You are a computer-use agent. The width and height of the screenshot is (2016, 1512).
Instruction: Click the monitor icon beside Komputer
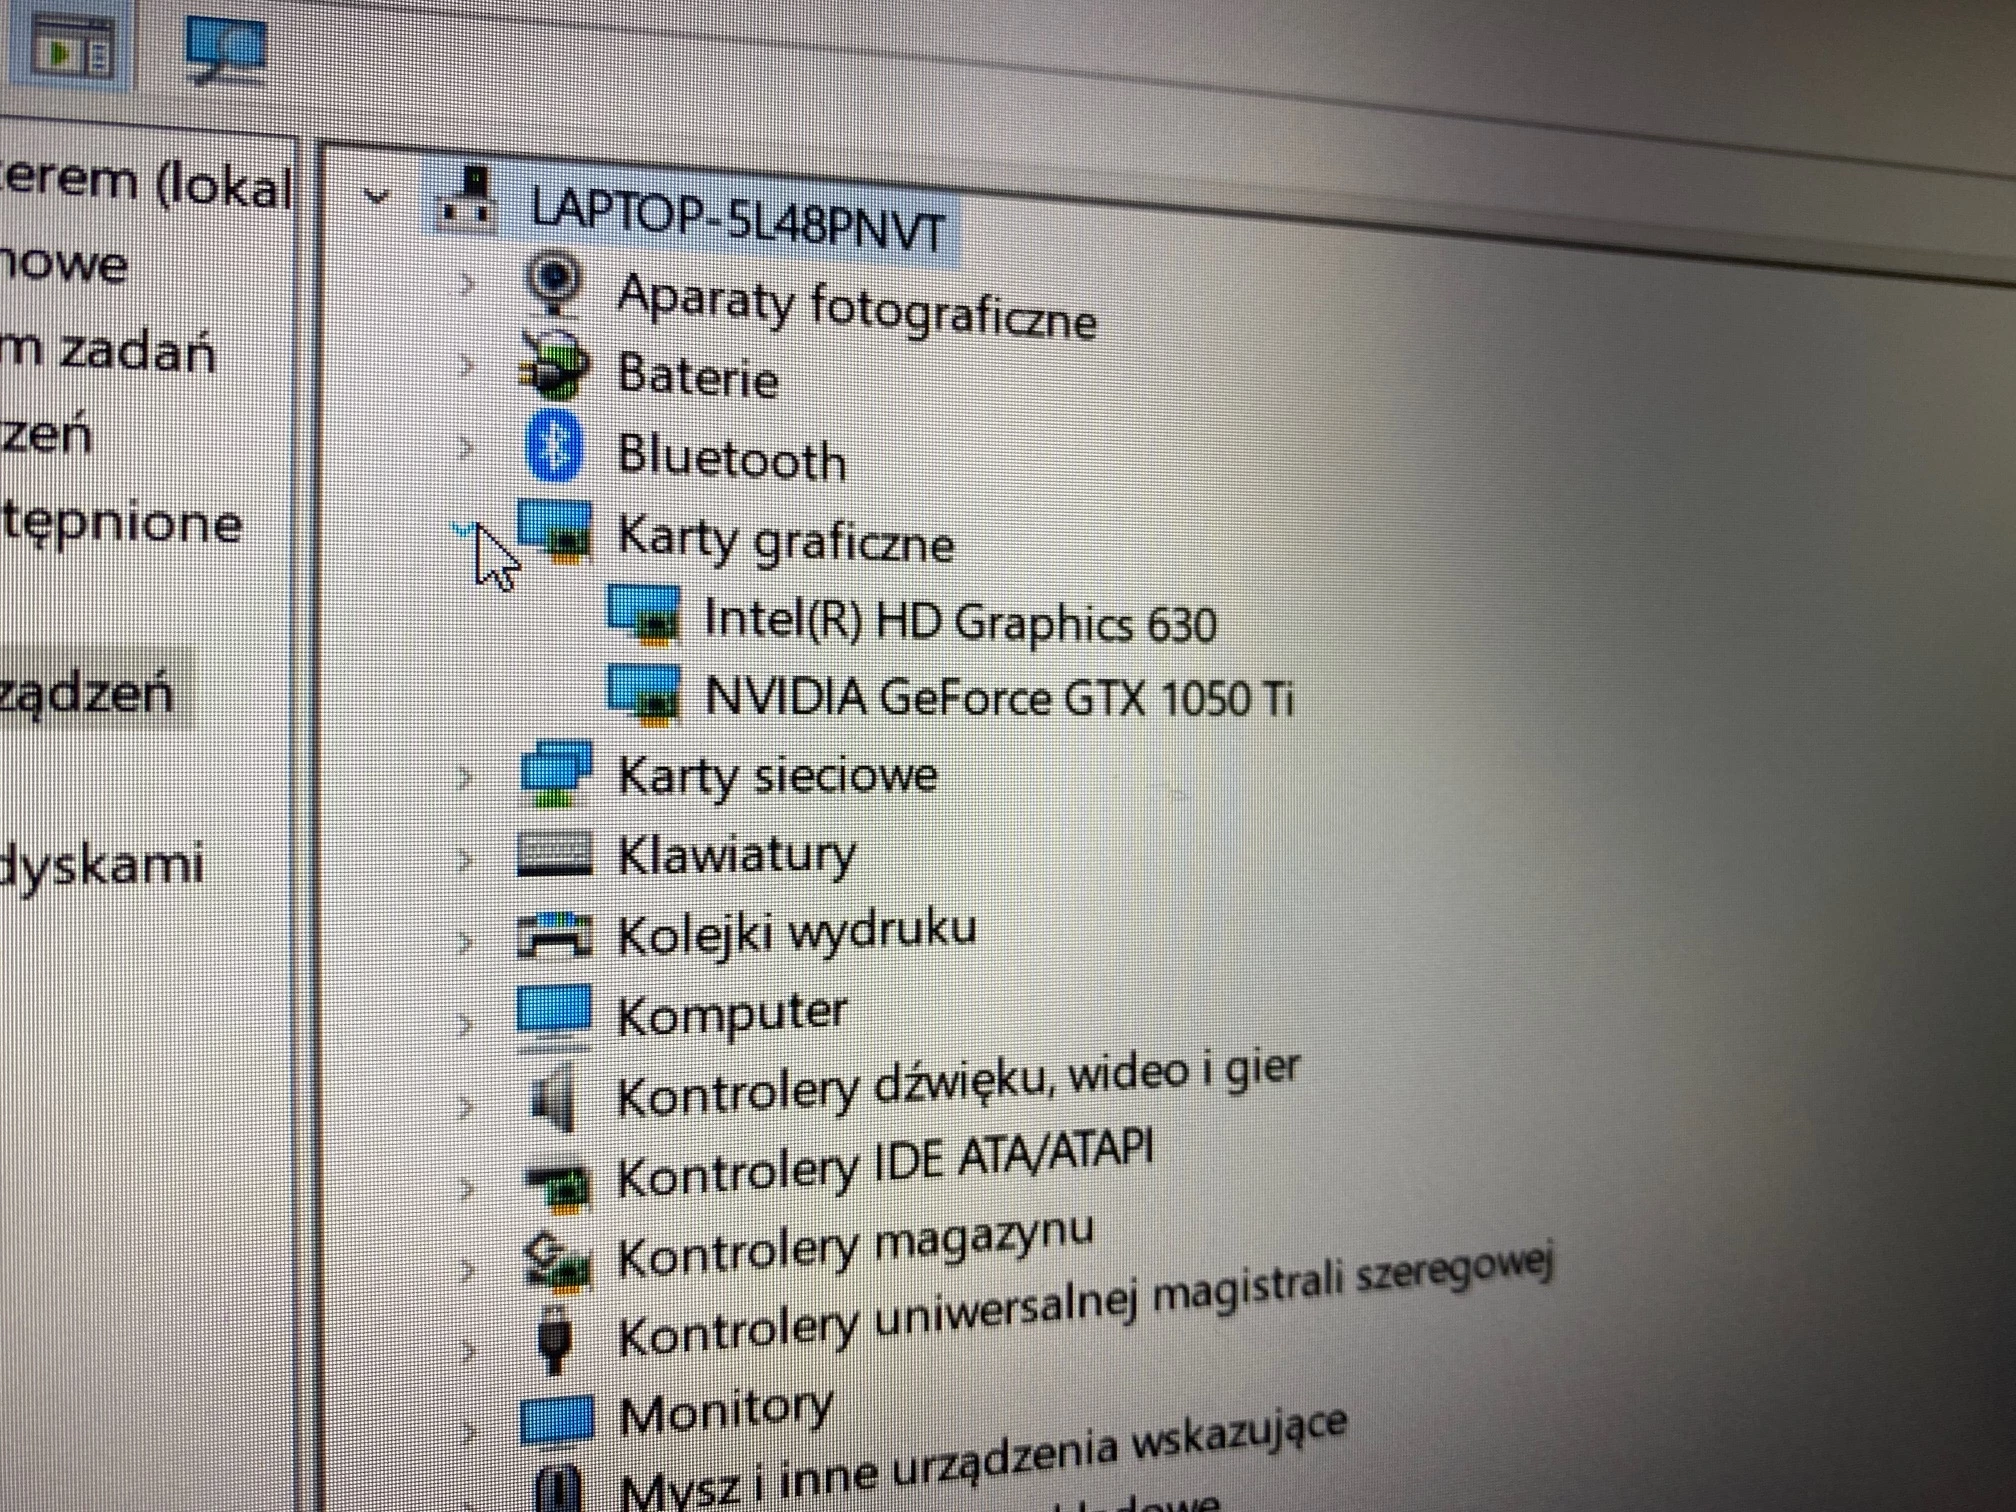tap(554, 1017)
